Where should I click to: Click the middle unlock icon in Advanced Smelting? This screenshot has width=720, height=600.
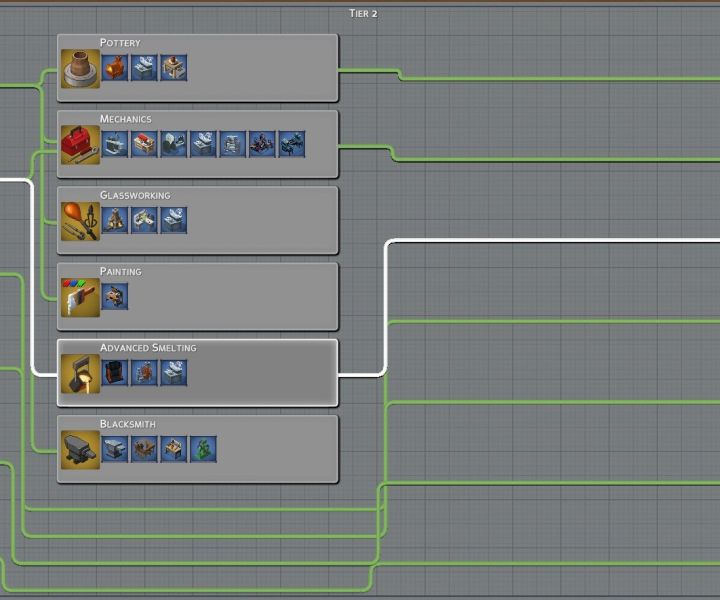pyautogui.click(x=144, y=373)
